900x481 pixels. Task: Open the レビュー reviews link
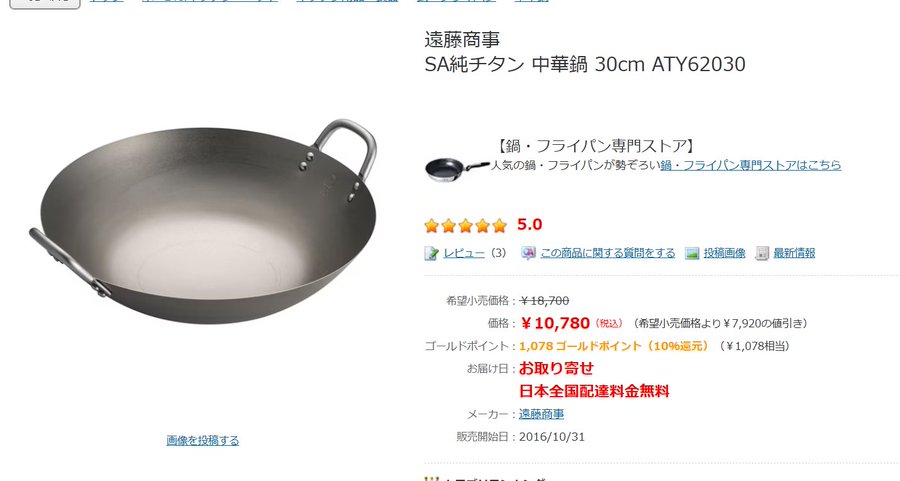click(x=464, y=253)
